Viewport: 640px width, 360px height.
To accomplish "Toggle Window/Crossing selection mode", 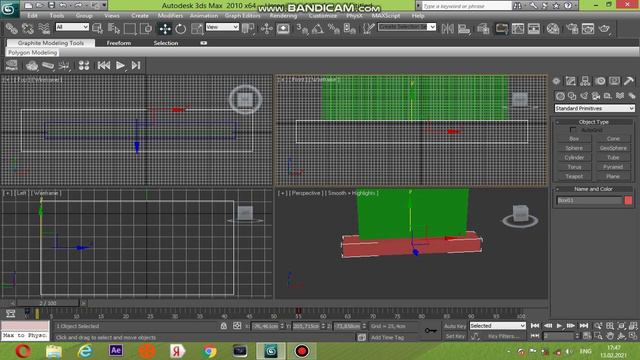I will [x=146, y=29].
